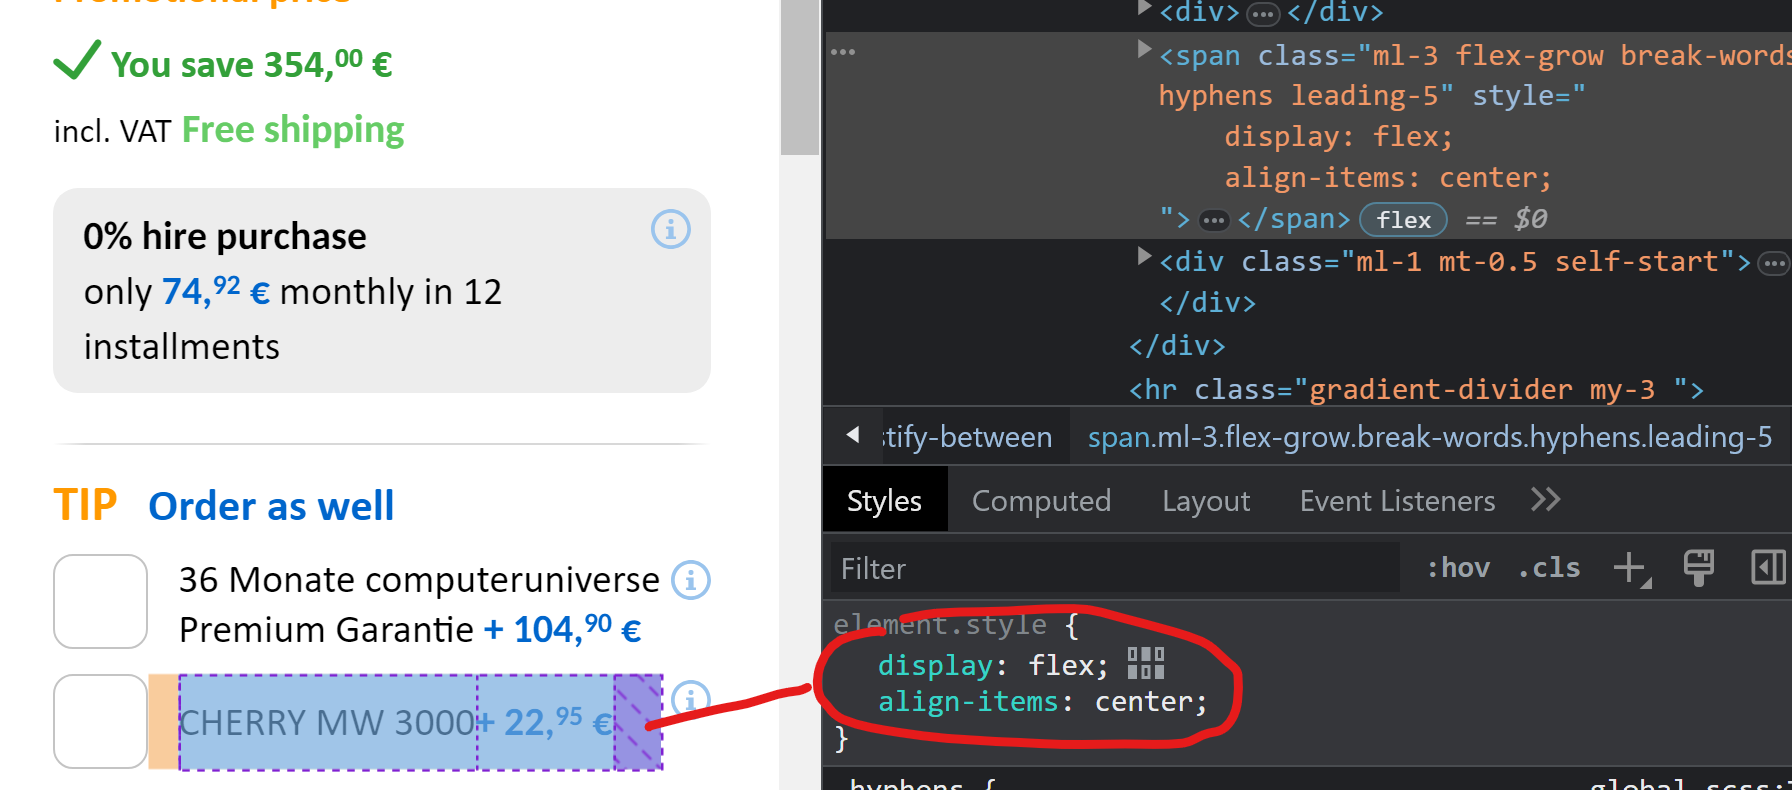This screenshot has width=1792, height=790.
Task: Click in the styles Filter input field
Action: (x=1115, y=568)
